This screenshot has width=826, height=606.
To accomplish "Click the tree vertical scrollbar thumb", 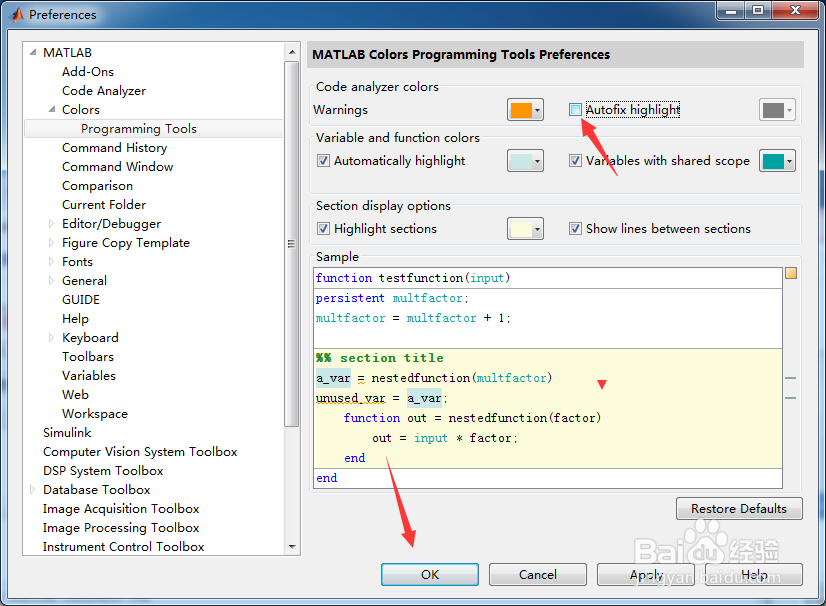I will 292,244.
